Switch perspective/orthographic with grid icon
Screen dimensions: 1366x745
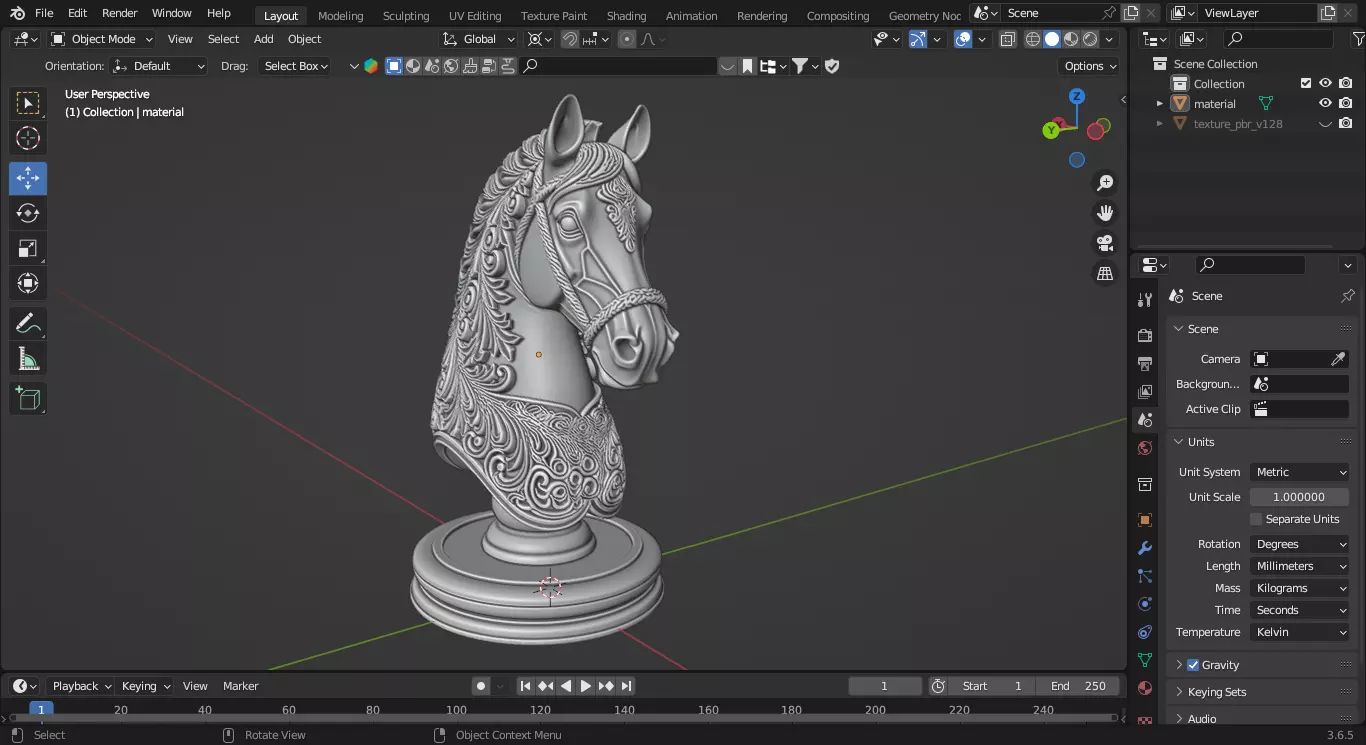tap(1105, 273)
